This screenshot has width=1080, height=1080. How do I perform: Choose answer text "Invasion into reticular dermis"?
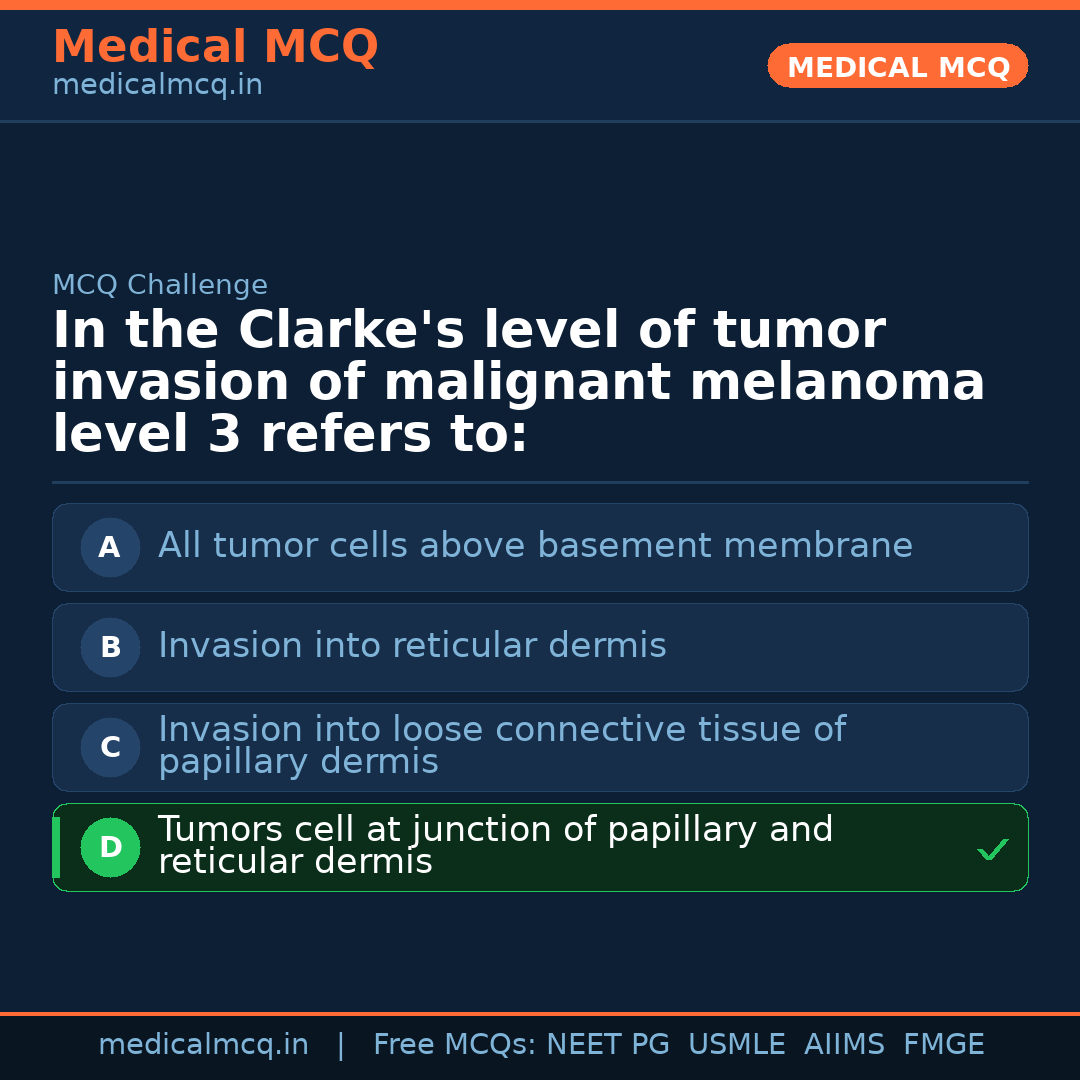[412, 646]
